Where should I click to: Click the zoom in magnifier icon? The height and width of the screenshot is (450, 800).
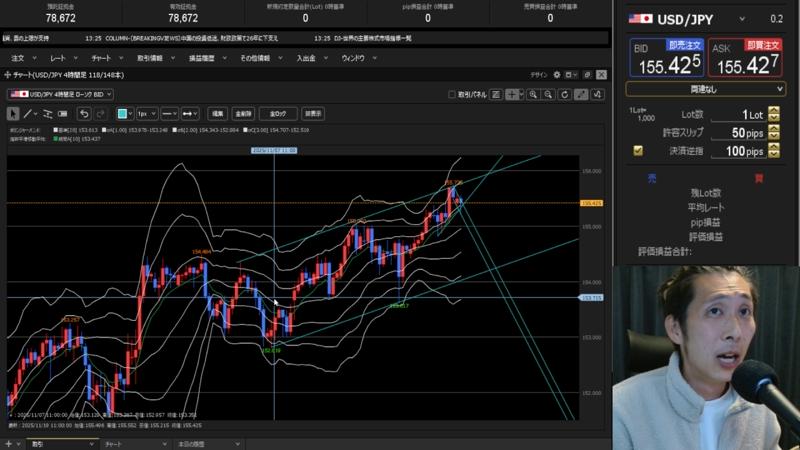[535, 94]
